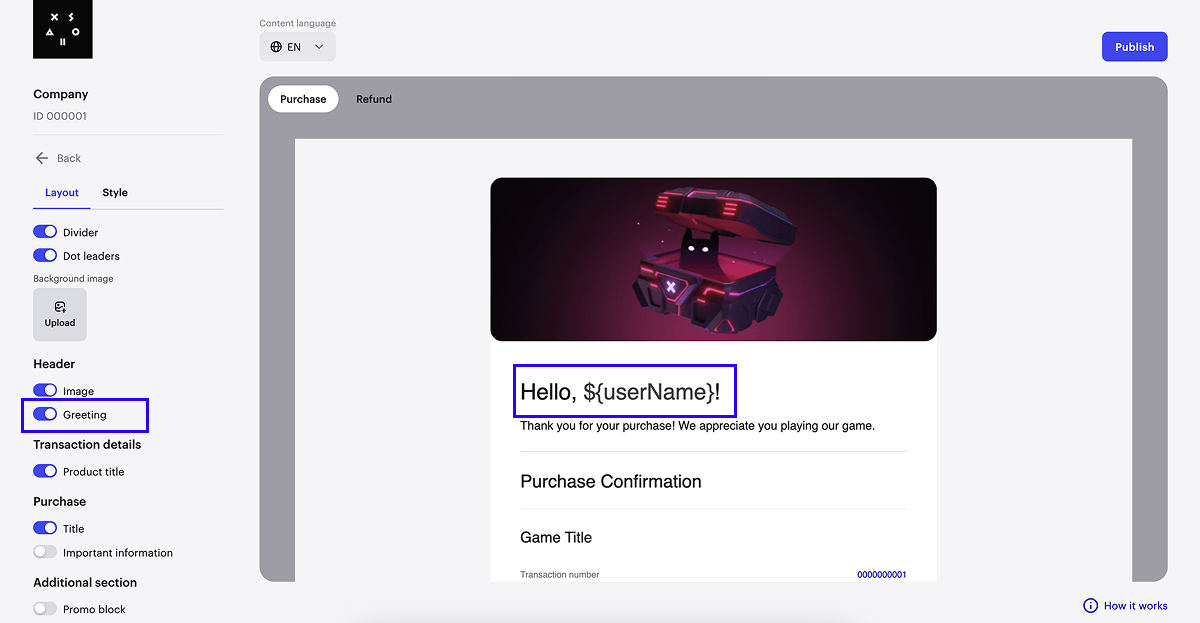Expand language list via chevron arrow
This screenshot has height=623, width=1200.
pos(319,47)
